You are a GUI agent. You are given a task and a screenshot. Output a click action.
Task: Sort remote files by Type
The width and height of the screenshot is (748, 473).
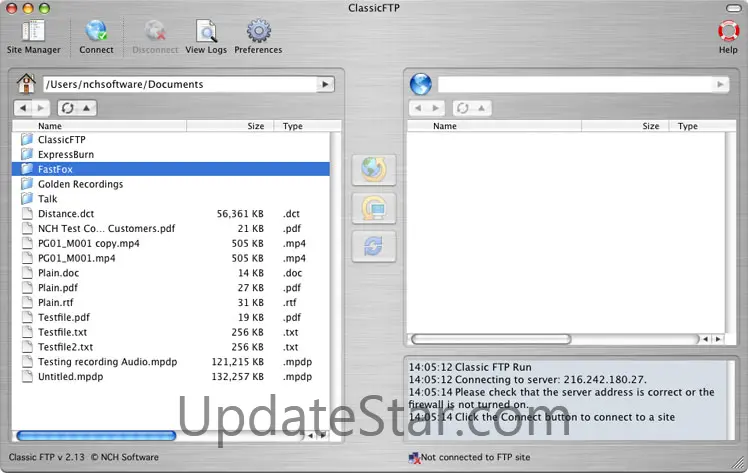click(702, 126)
